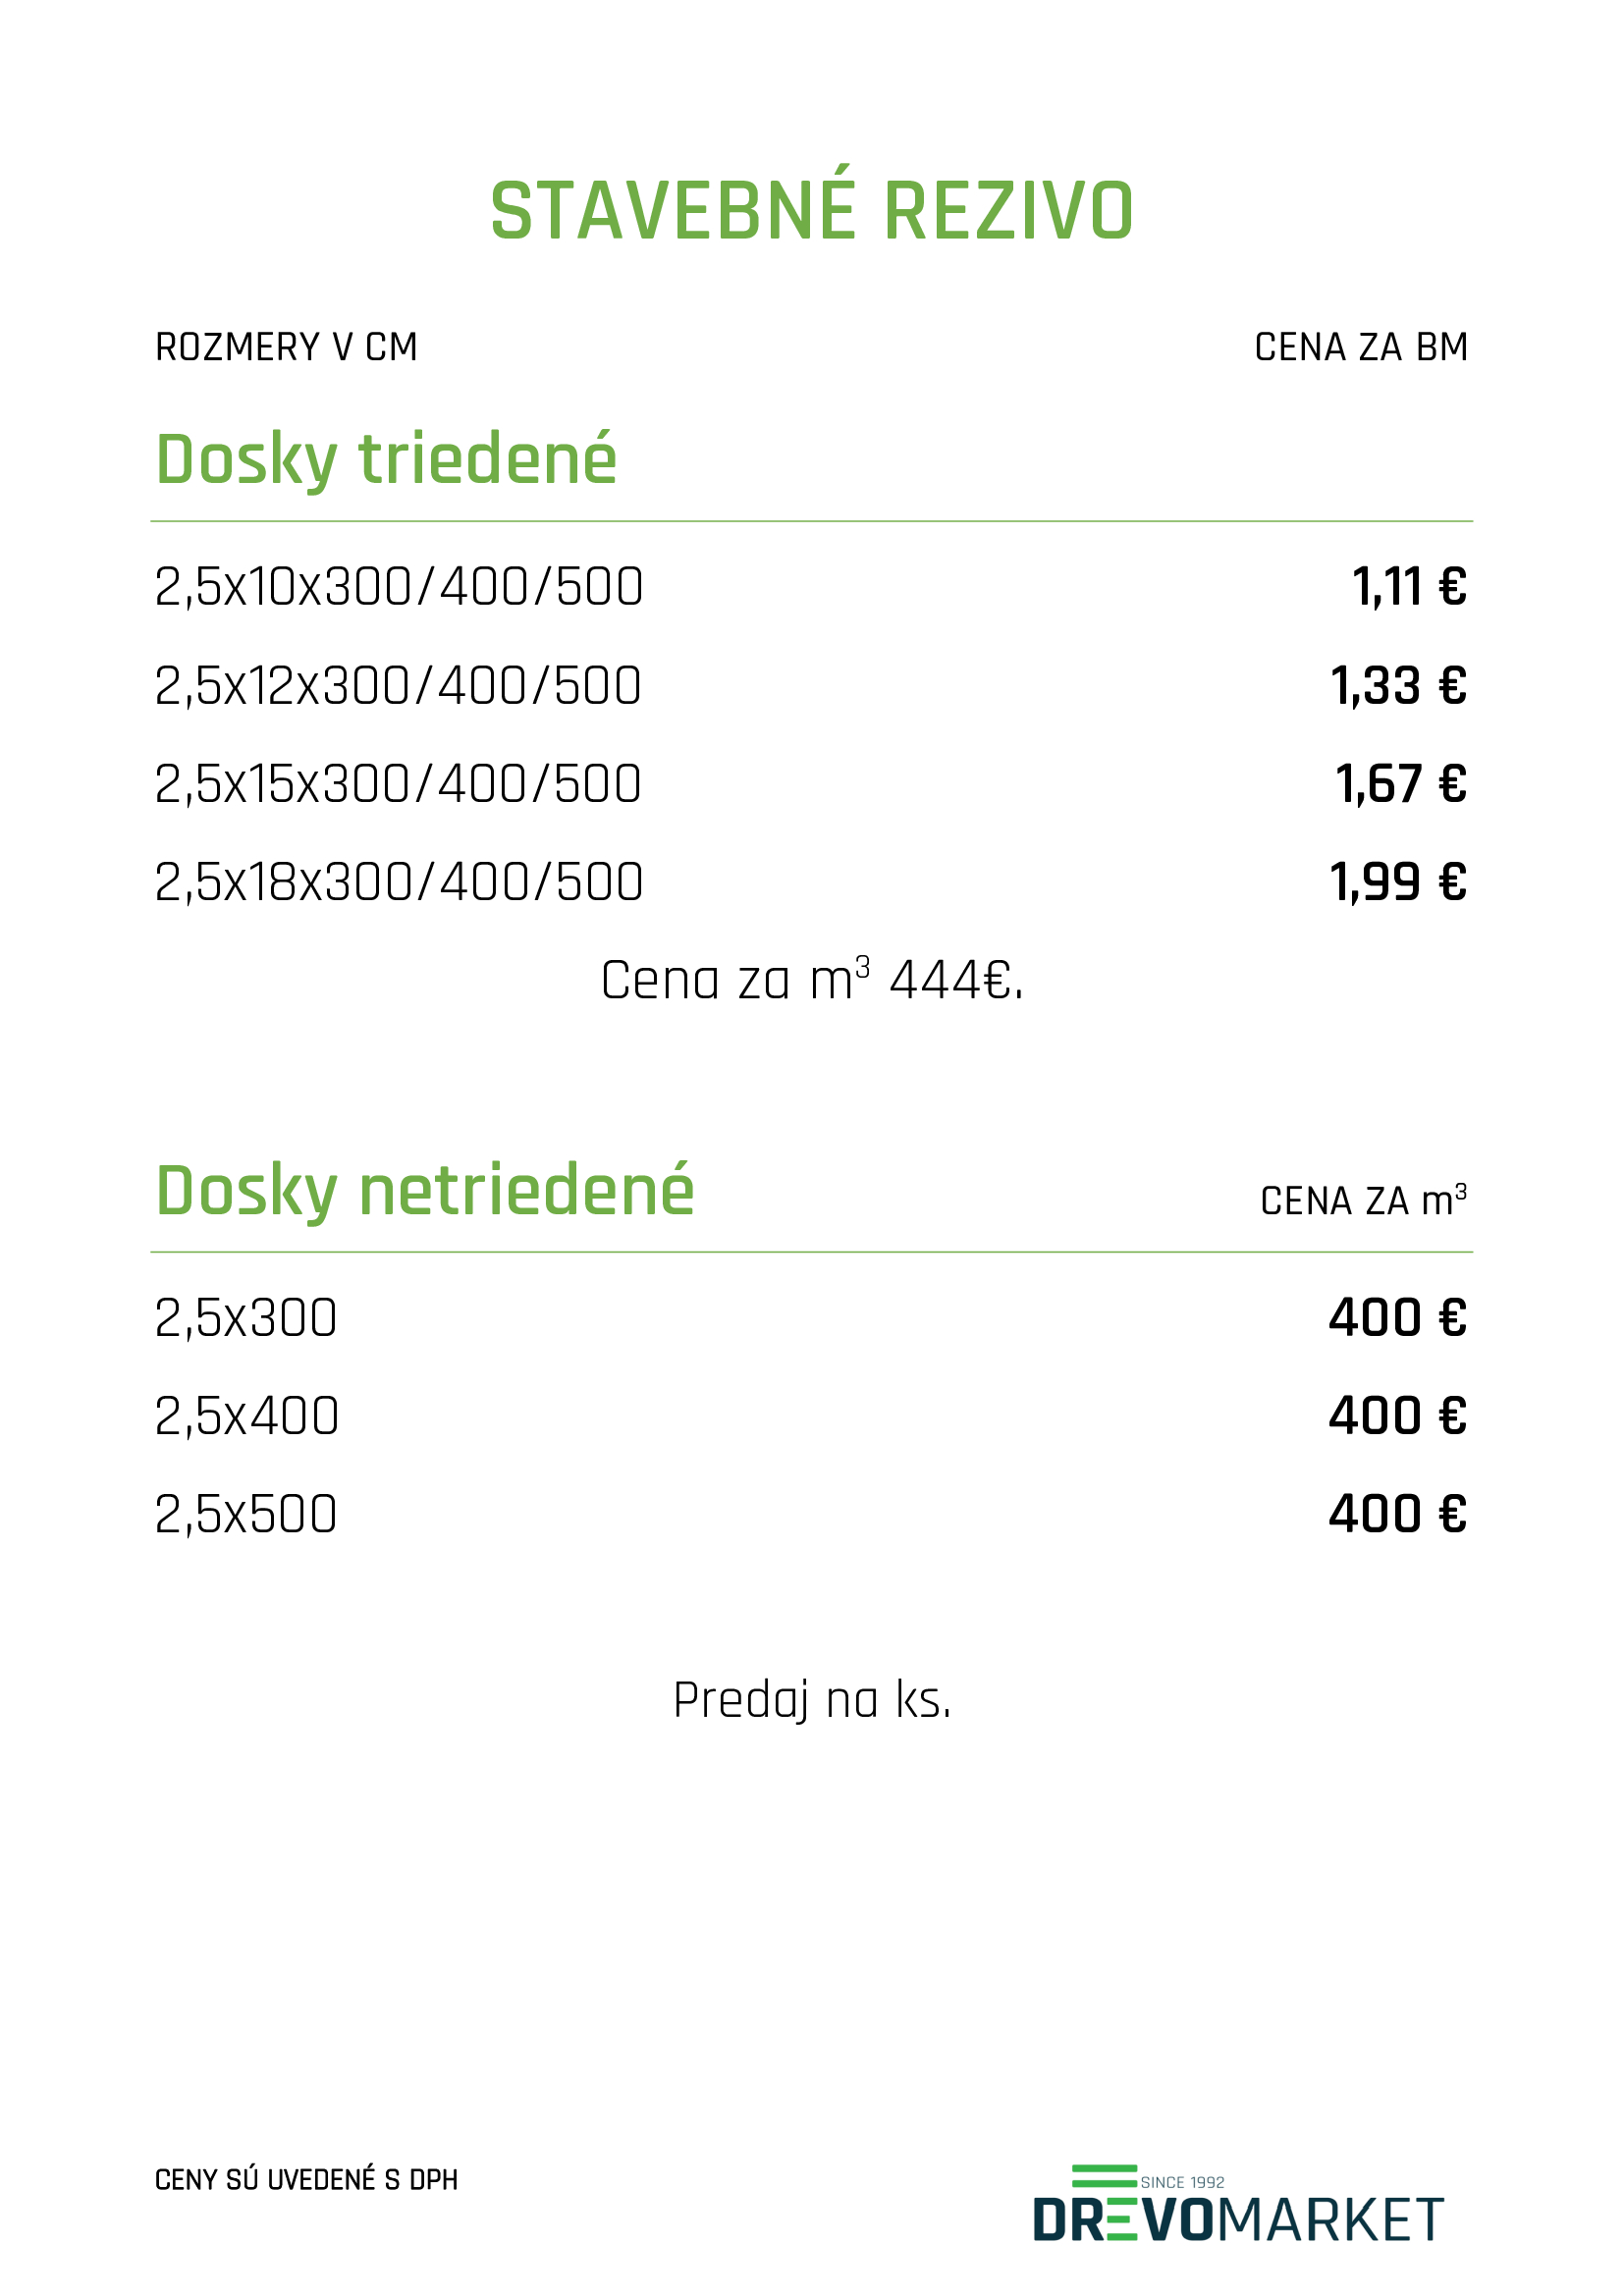Click the 2,5x18x300/400/500 dimension entry
The image size is (1624, 2296).
tap(398, 883)
